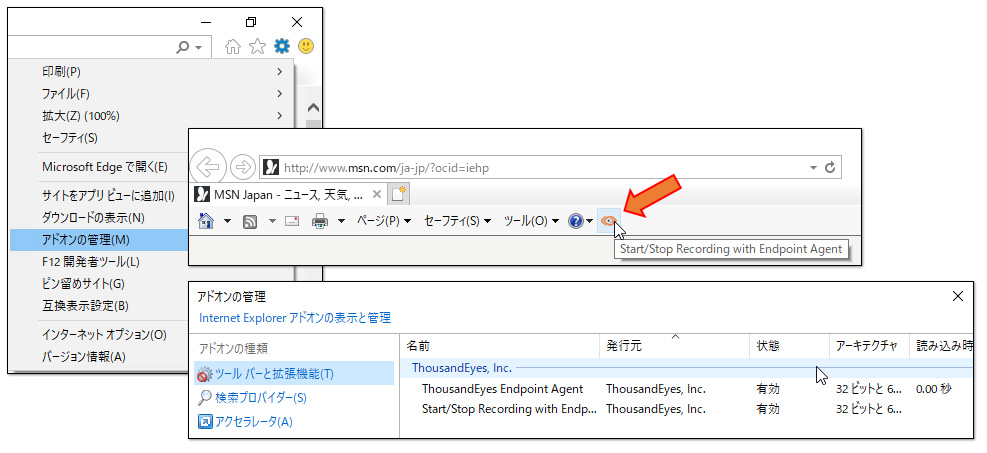Image resolution: width=987 pixels, height=453 pixels.
Task: Click the browser Back arrow button
Action: [207, 167]
